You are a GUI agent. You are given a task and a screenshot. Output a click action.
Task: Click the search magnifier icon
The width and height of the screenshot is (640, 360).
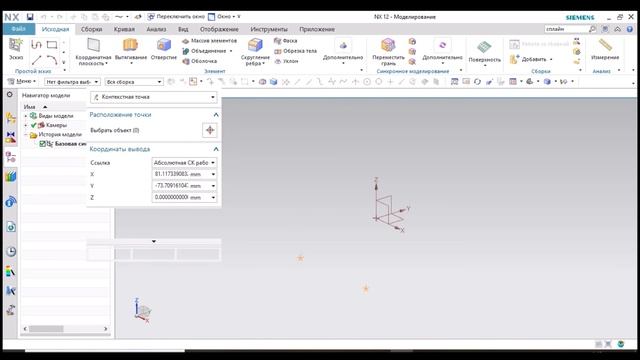(x=593, y=29)
